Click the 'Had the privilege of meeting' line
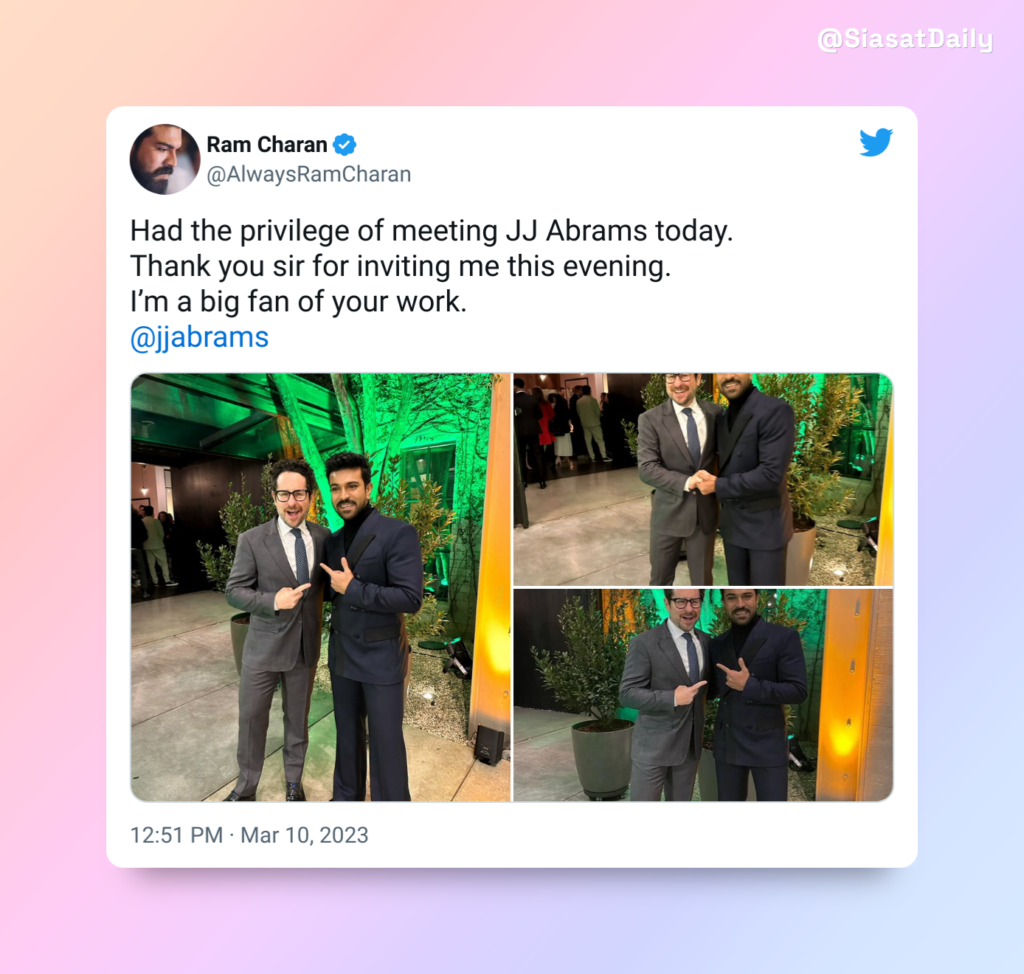The width and height of the screenshot is (1024, 974). 432,231
